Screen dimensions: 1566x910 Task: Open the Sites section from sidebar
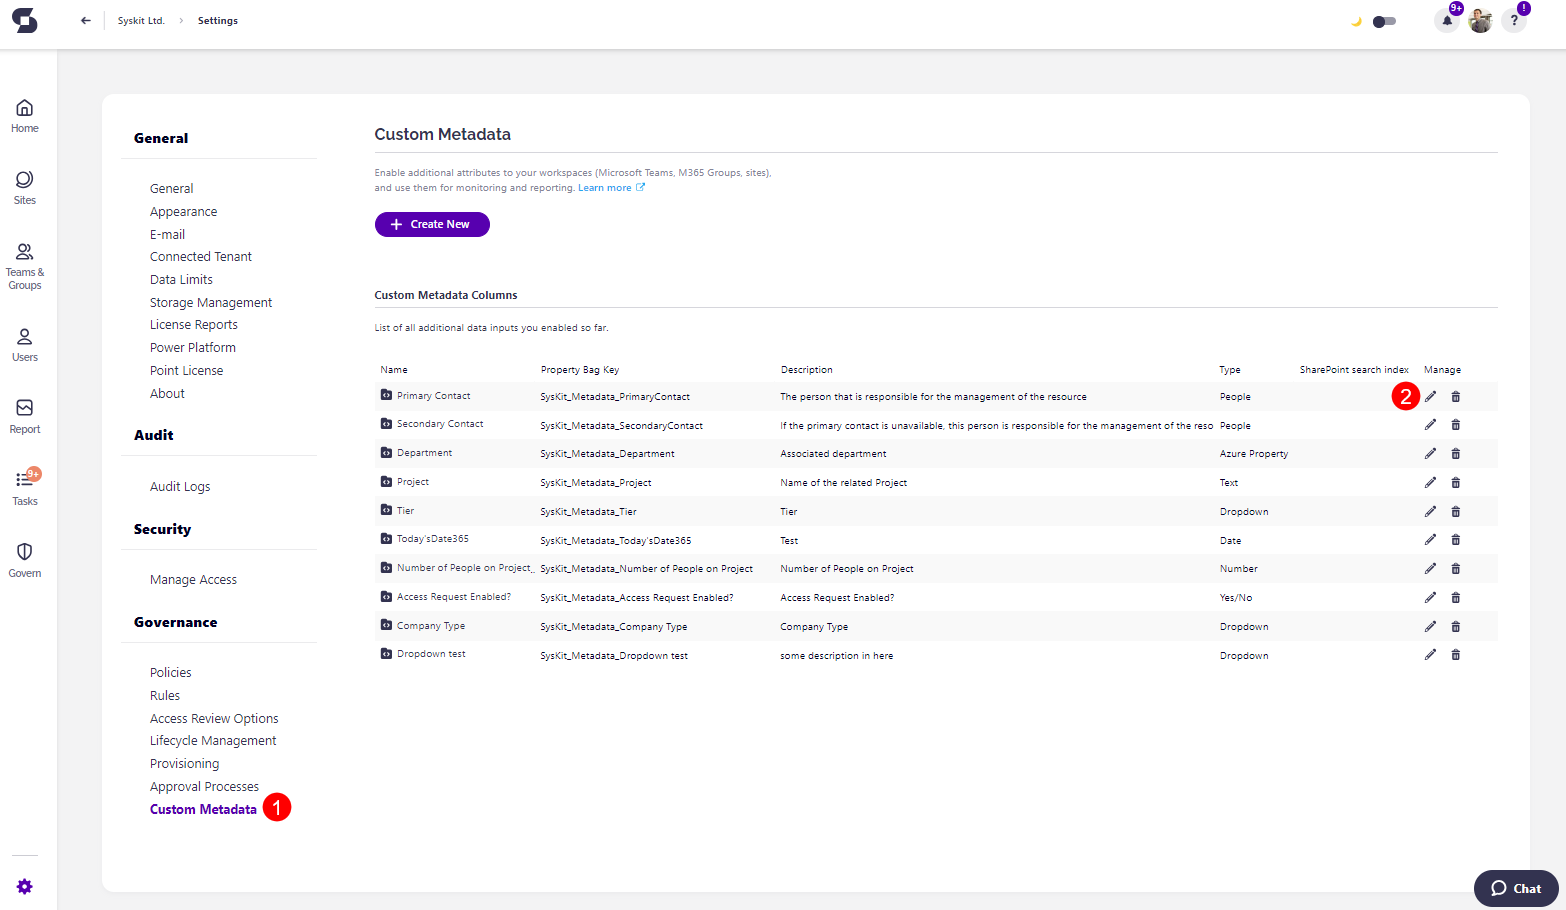click(24, 188)
